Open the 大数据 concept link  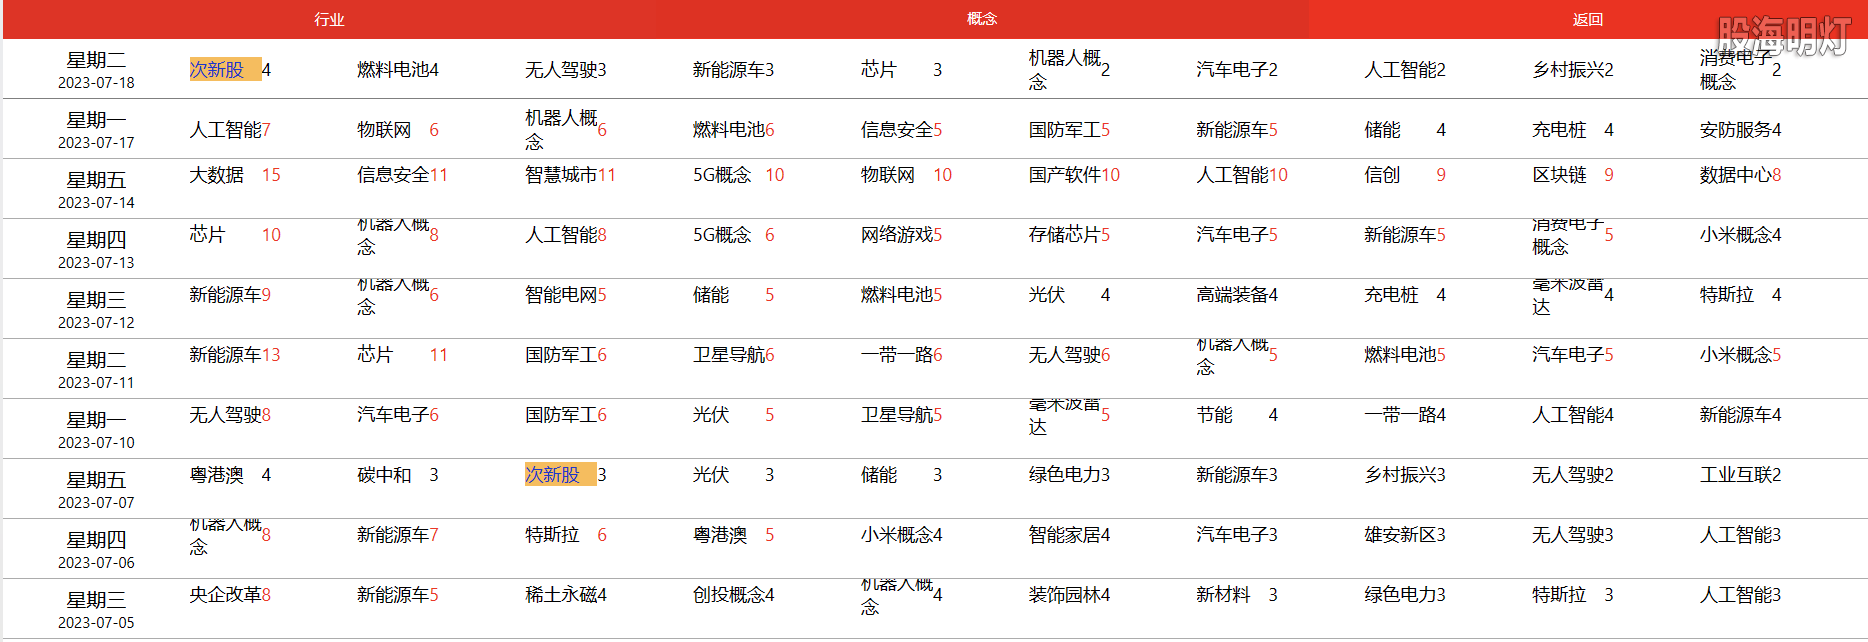click(217, 175)
